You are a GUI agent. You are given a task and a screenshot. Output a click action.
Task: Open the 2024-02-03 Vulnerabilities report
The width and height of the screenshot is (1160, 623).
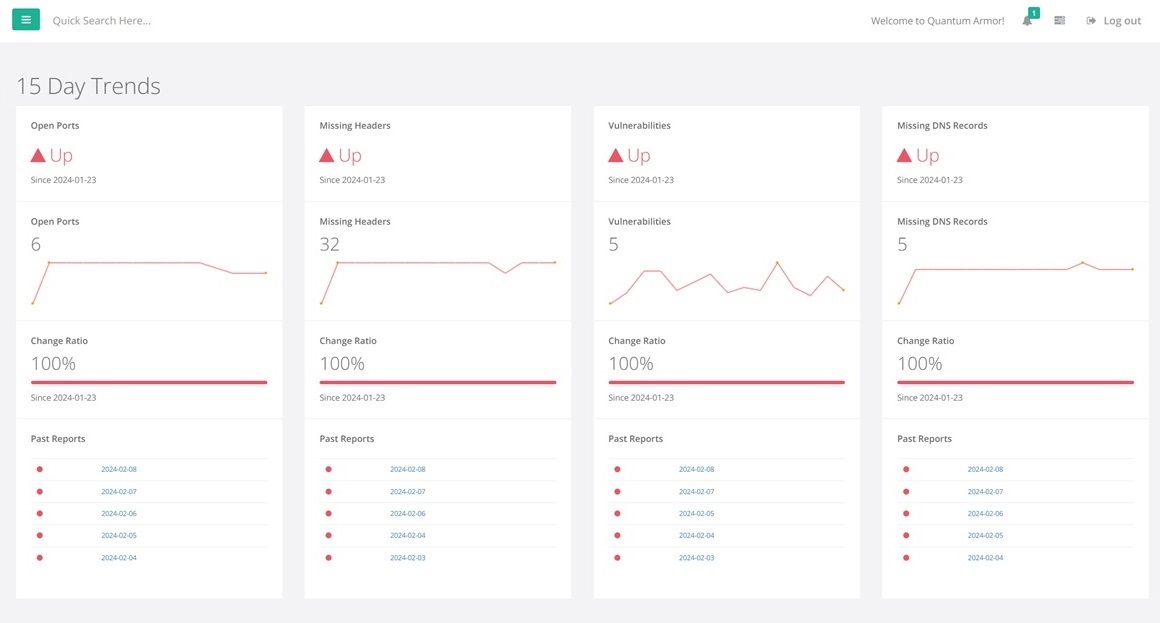pos(696,557)
